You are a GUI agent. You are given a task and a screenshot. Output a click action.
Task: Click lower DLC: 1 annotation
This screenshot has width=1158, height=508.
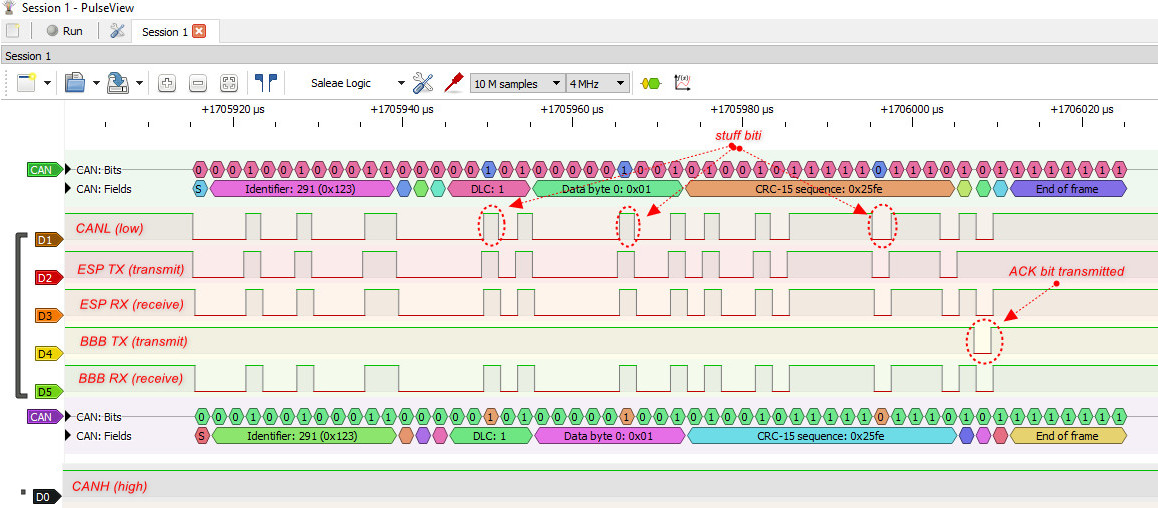point(490,436)
